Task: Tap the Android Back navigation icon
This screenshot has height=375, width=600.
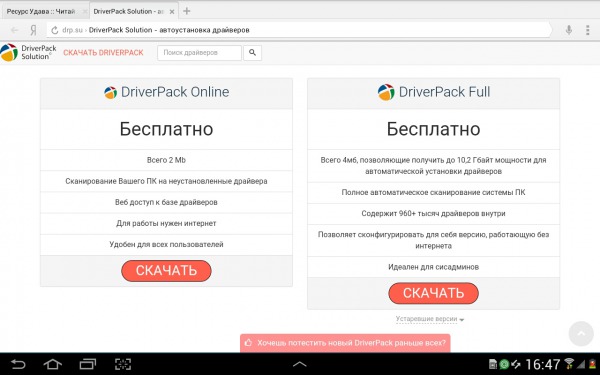Action: coord(18,364)
